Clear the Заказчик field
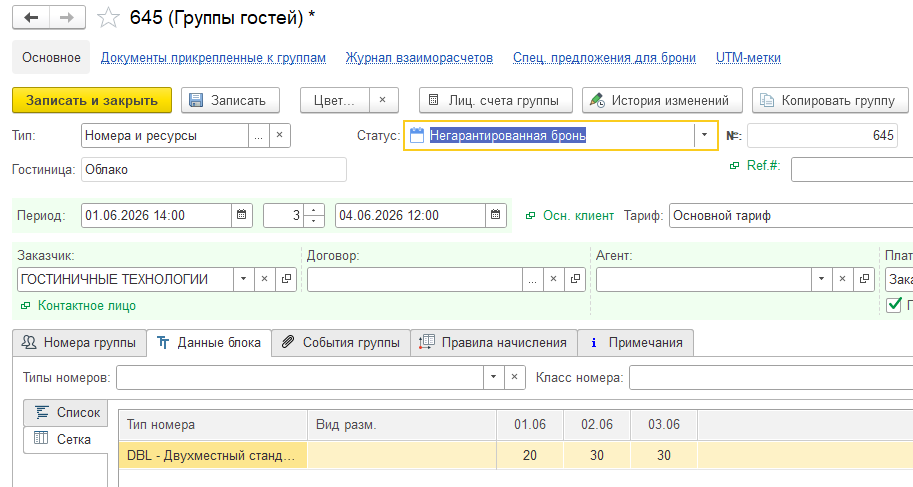The height and width of the screenshot is (487, 913). click(x=264, y=279)
